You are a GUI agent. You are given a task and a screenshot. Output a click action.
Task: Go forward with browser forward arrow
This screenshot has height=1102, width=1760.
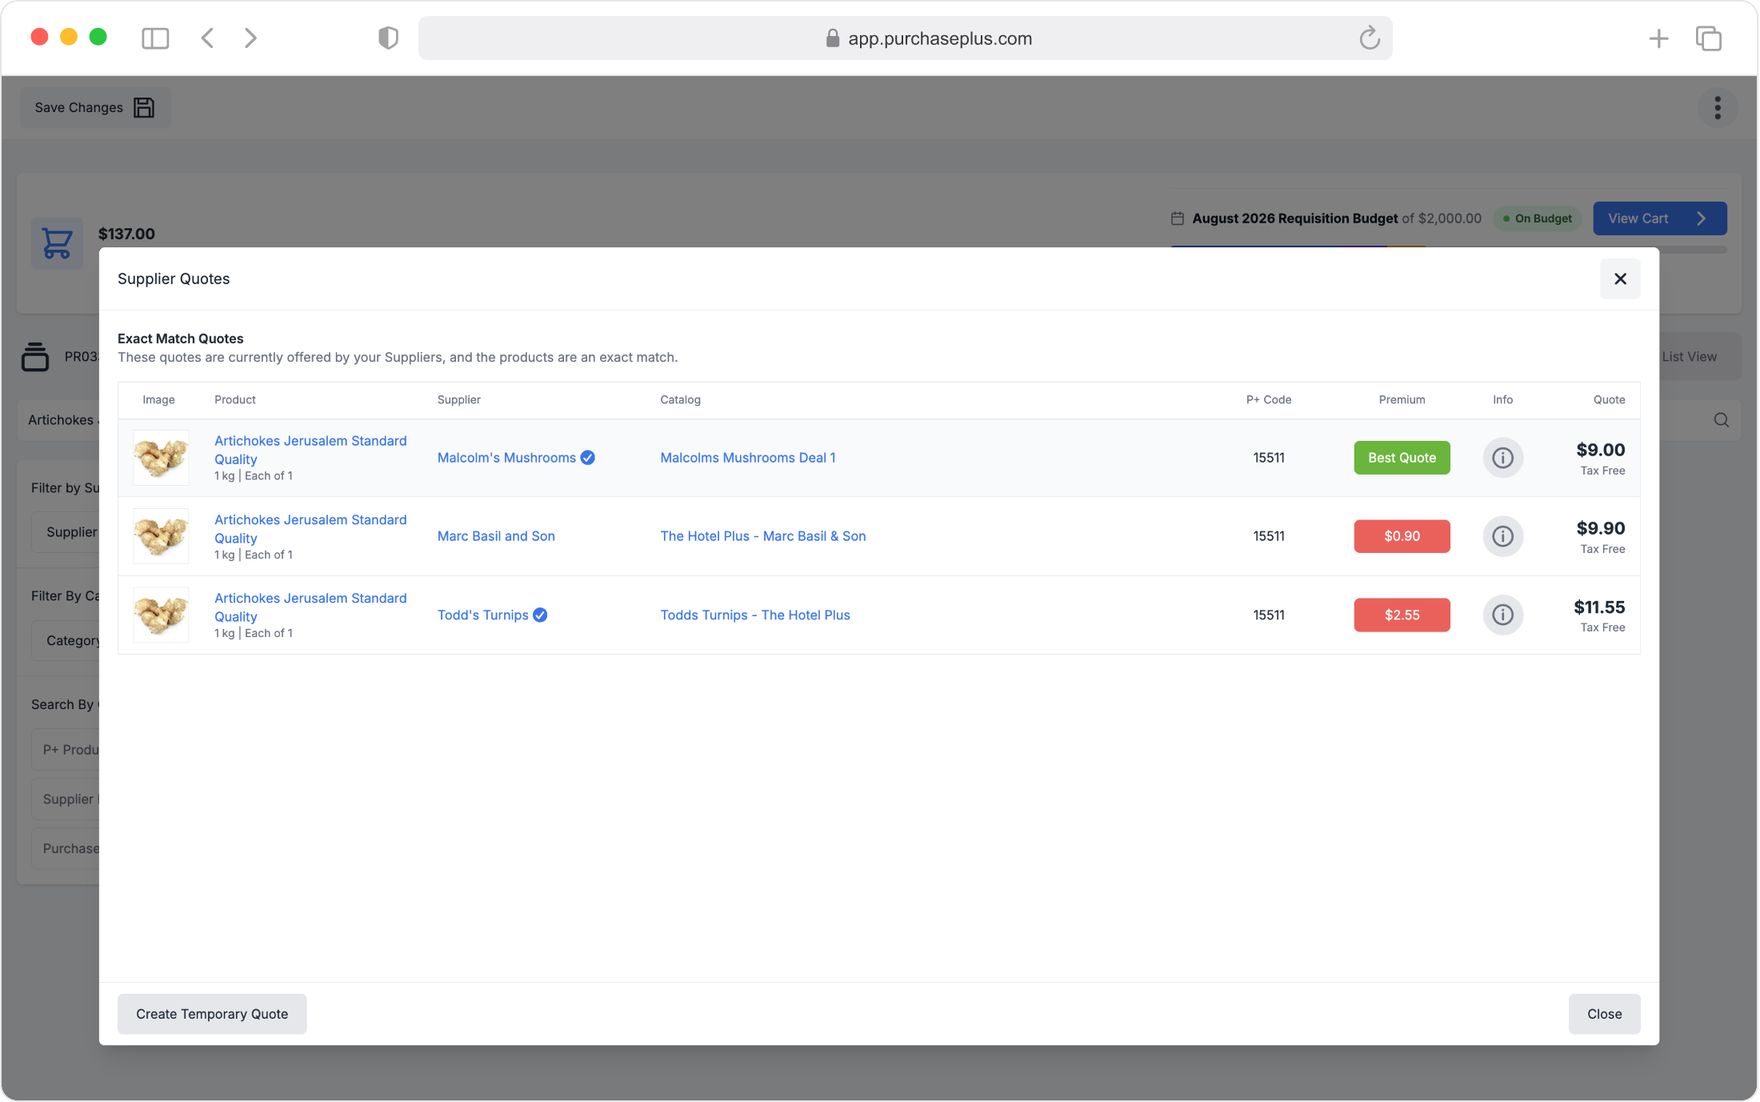pos(251,38)
